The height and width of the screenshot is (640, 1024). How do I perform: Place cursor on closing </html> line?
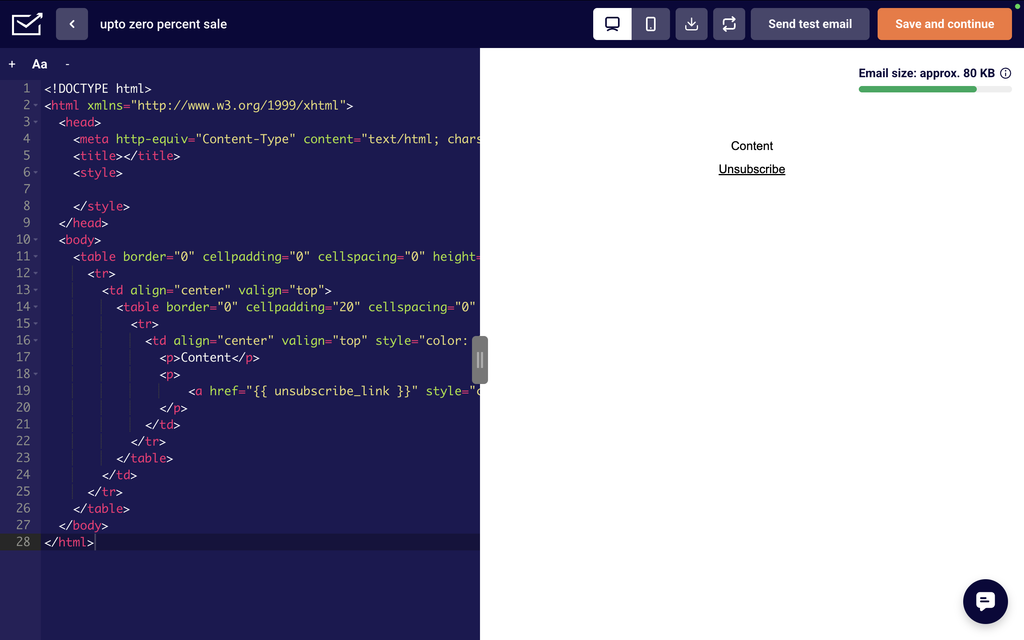pos(69,542)
